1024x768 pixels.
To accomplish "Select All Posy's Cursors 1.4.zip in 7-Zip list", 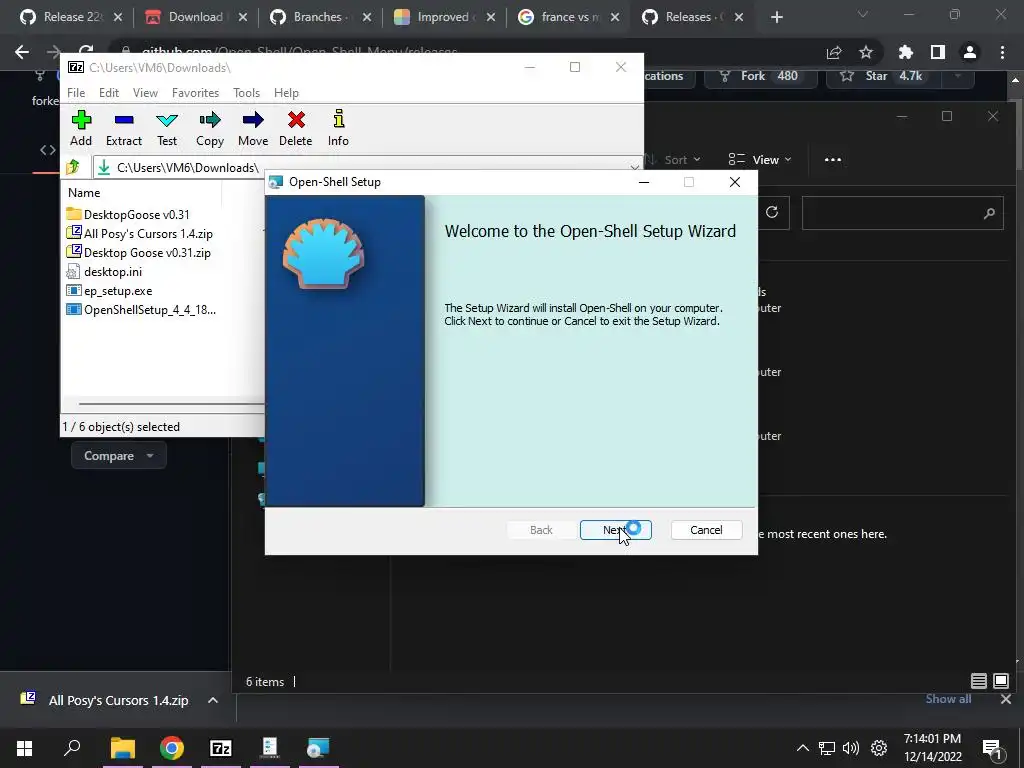I will click(140, 233).
